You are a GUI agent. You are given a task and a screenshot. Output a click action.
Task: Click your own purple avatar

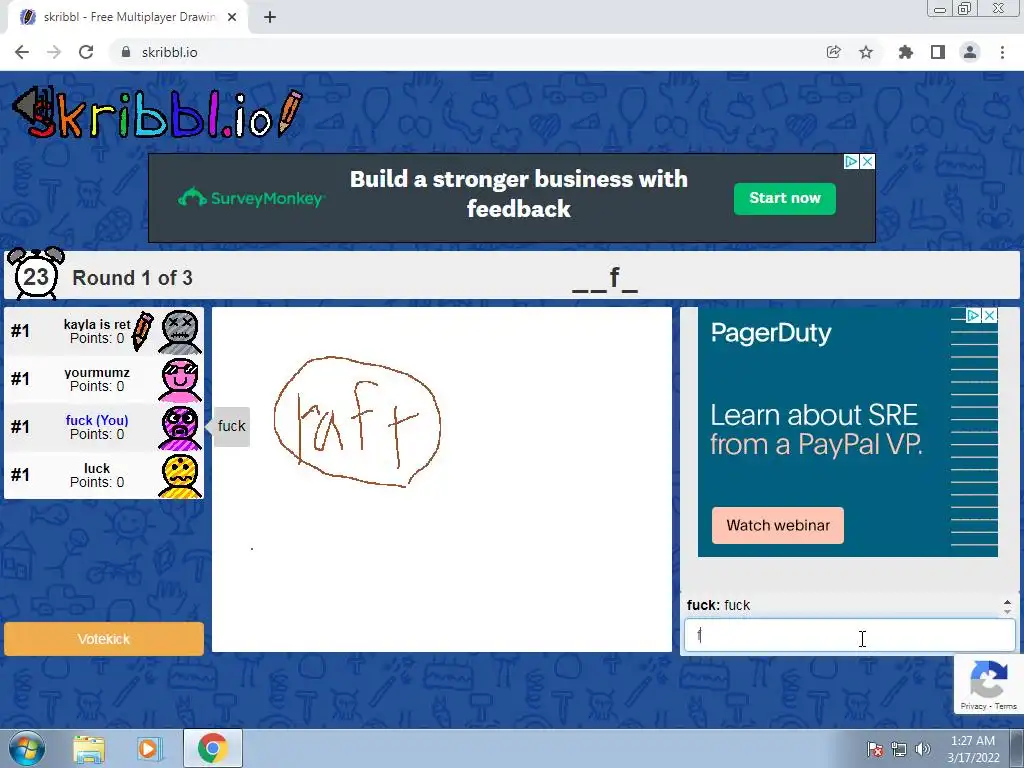[180, 428]
